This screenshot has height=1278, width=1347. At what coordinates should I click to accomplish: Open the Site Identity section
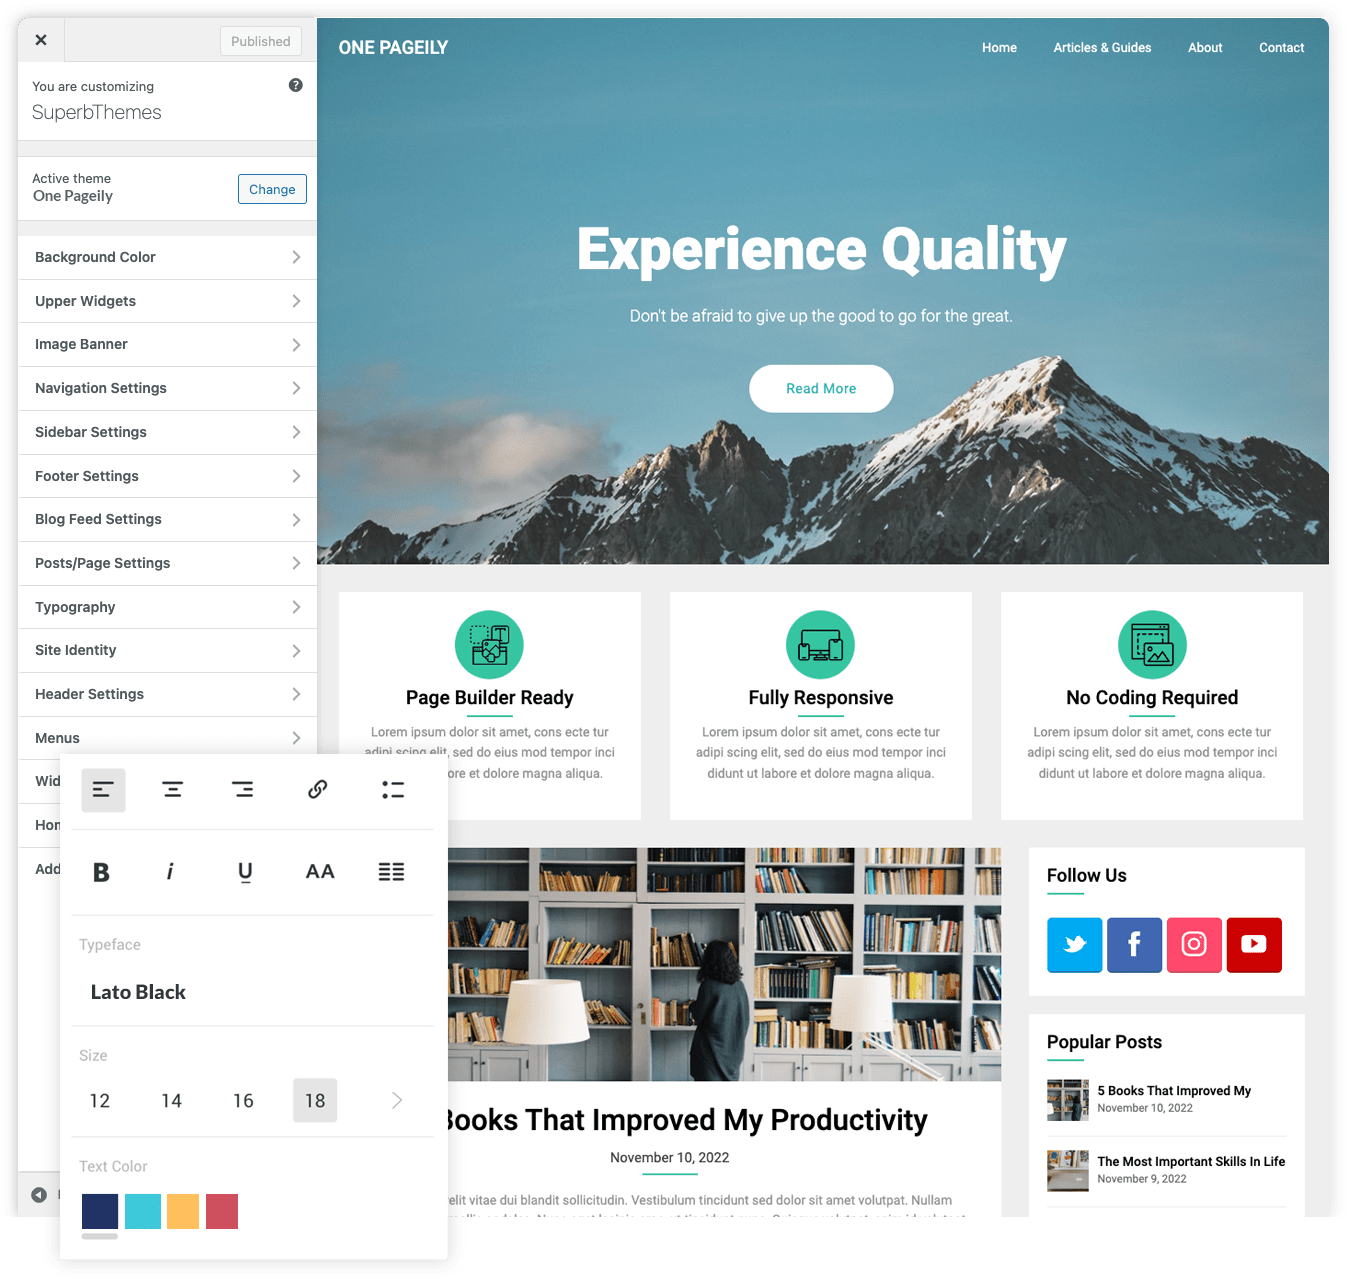pyautogui.click(x=167, y=650)
